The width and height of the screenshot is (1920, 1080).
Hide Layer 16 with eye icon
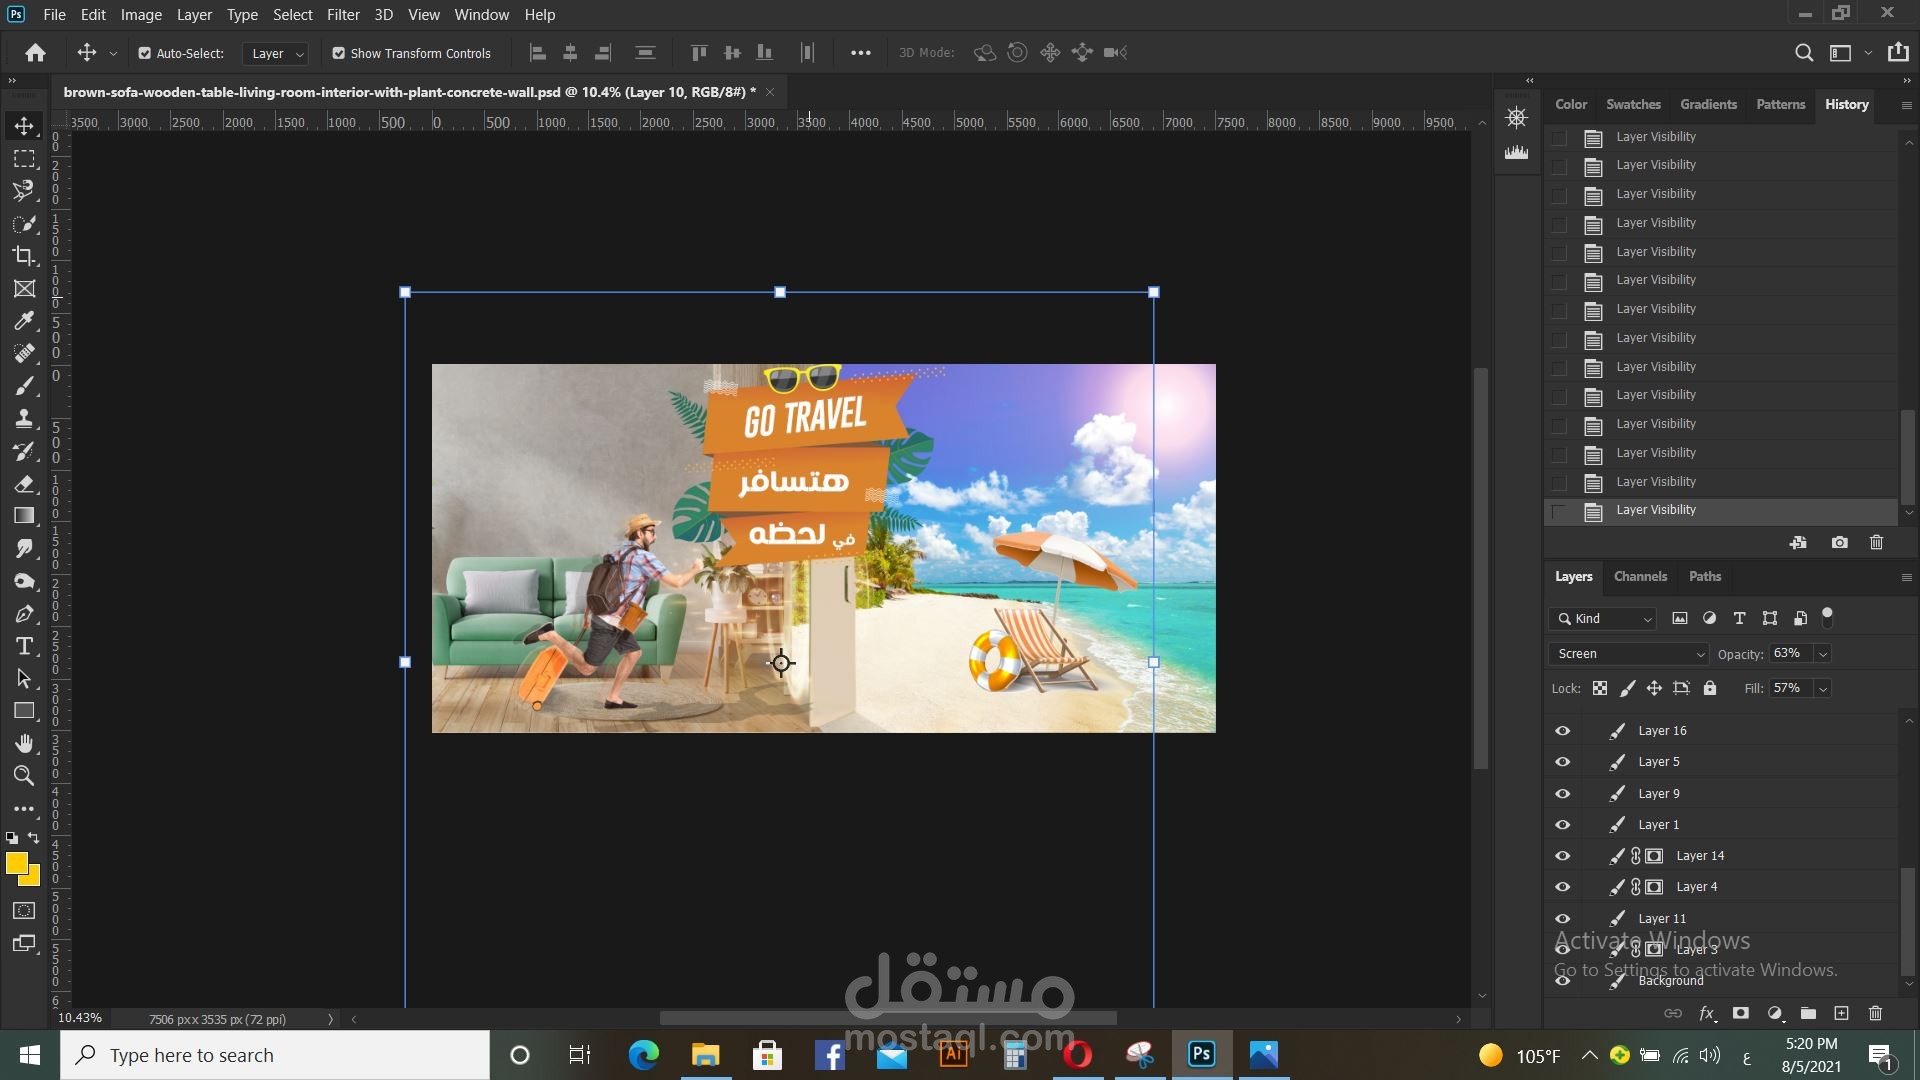(x=1562, y=731)
